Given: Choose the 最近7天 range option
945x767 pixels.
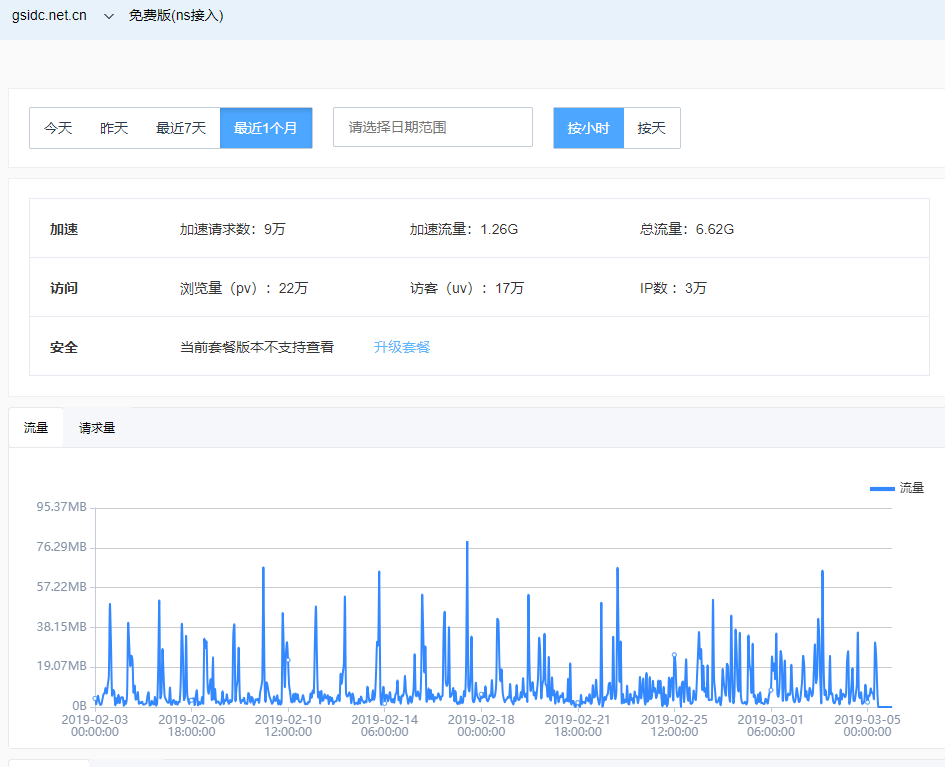Looking at the screenshot, I should pyautogui.click(x=181, y=128).
